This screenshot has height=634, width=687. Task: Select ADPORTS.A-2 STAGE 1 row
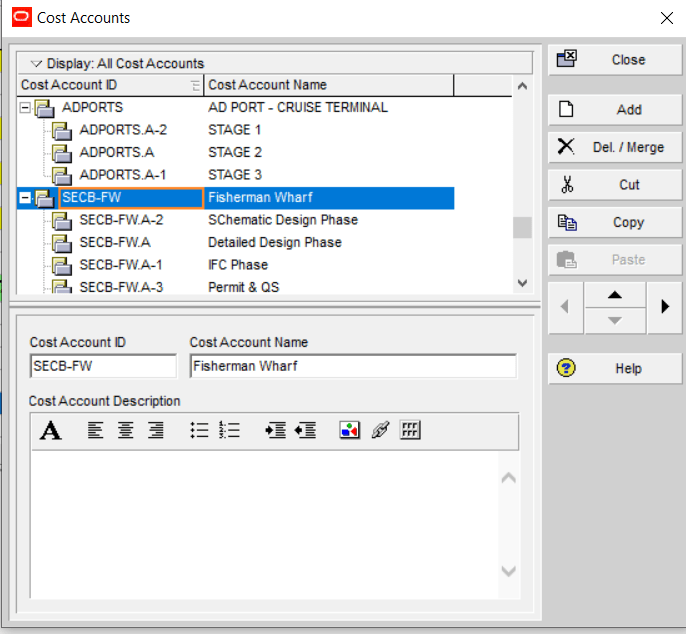[235, 130]
